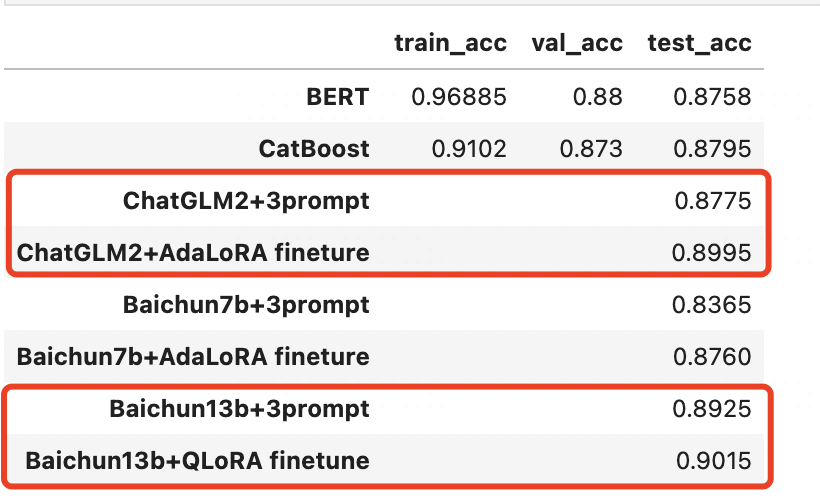
Task: Click the 0.8365 test accuracy cell
Action: (711, 305)
